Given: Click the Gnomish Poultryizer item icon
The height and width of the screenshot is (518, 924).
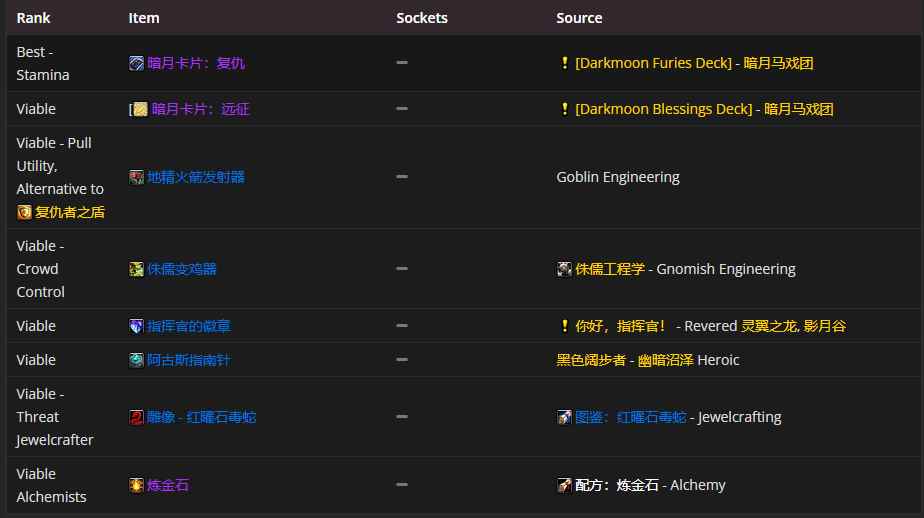Looking at the screenshot, I should point(136,269).
